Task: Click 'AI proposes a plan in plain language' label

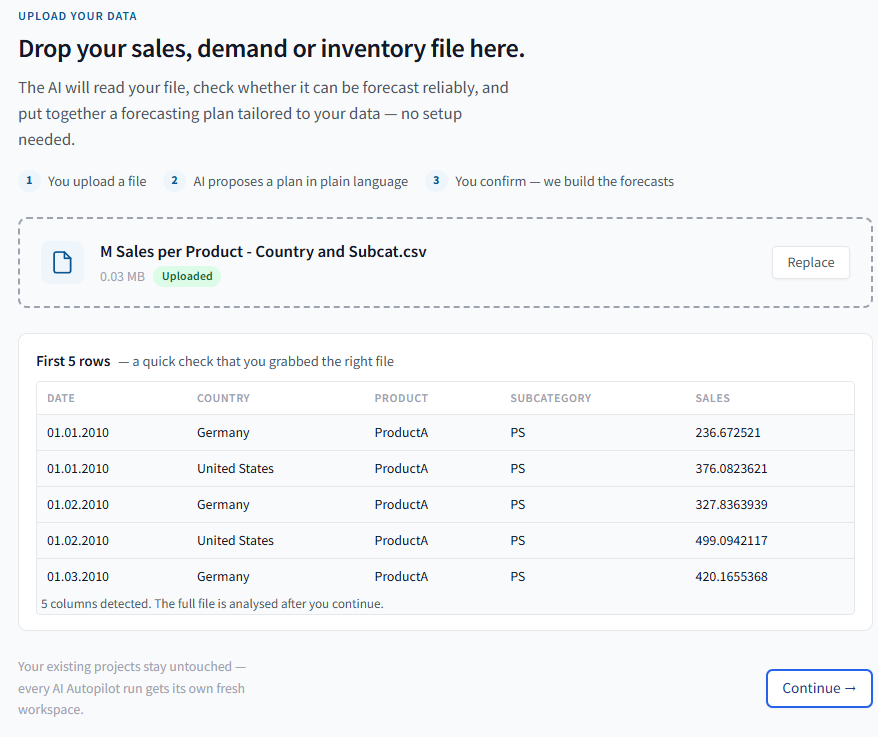Action: (x=301, y=181)
